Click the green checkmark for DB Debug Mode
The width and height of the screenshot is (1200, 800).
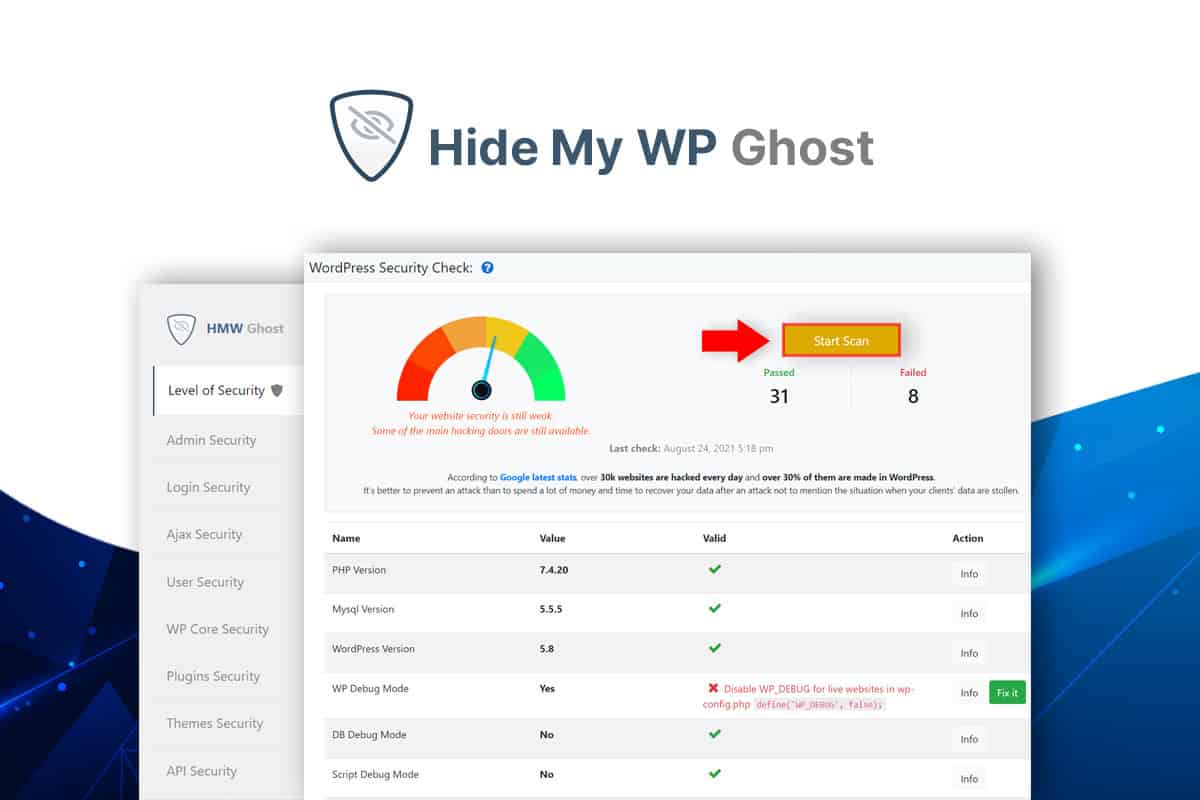714,735
